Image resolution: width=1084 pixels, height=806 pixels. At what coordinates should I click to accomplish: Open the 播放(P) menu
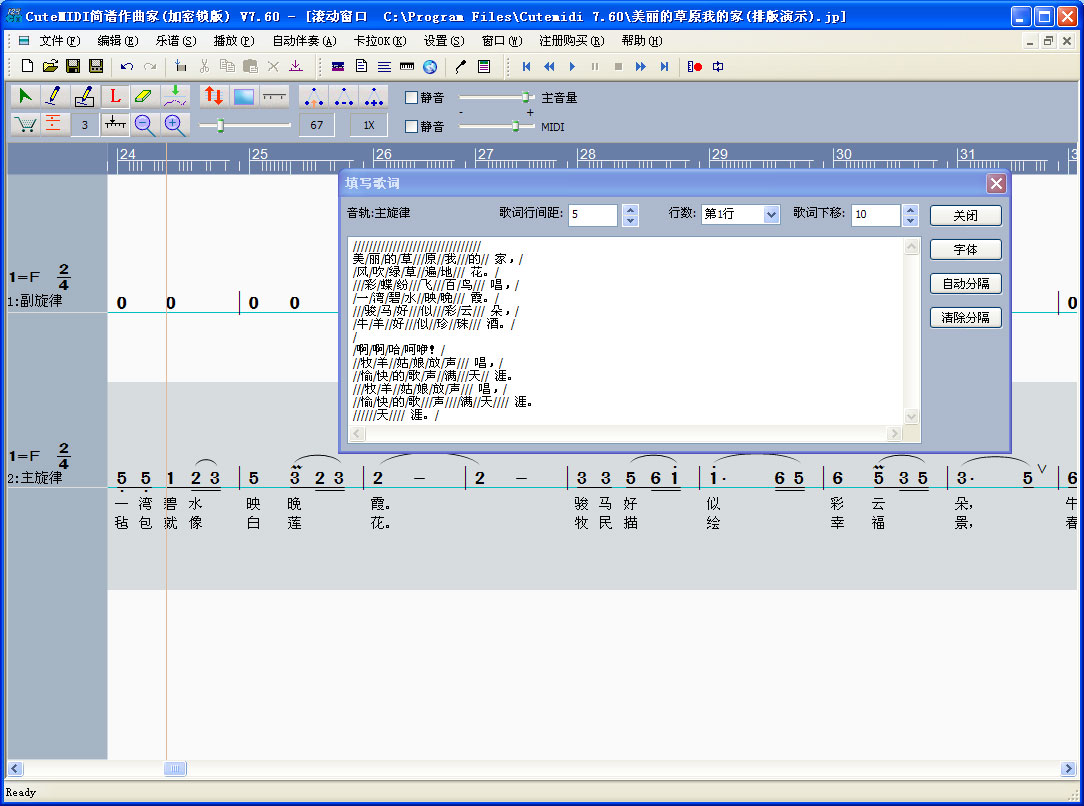[x=233, y=41]
